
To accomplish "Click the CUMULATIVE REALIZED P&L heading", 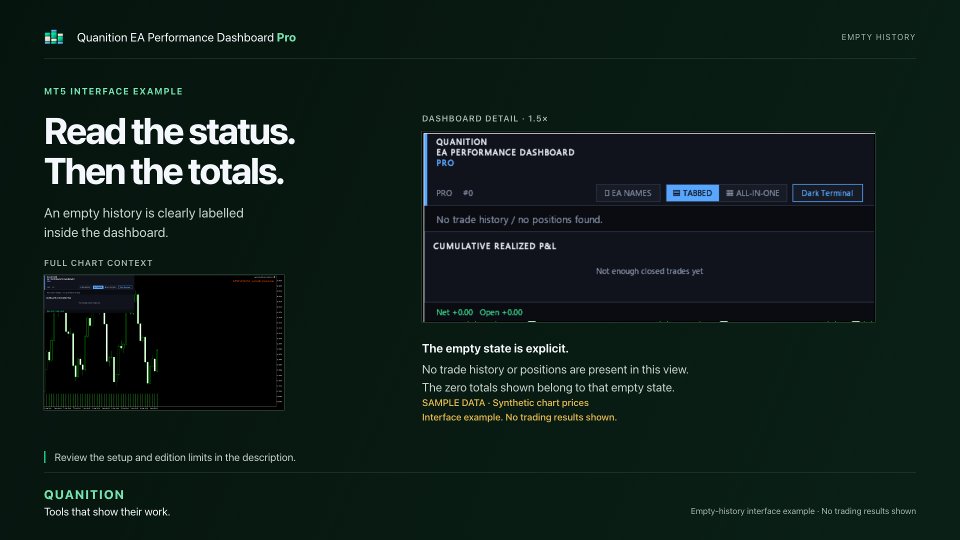I will point(495,246).
